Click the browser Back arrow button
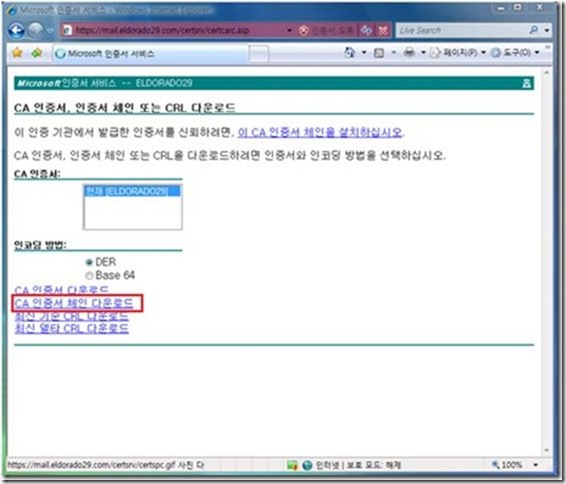This screenshot has width=566, height=484. click(16, 30)
